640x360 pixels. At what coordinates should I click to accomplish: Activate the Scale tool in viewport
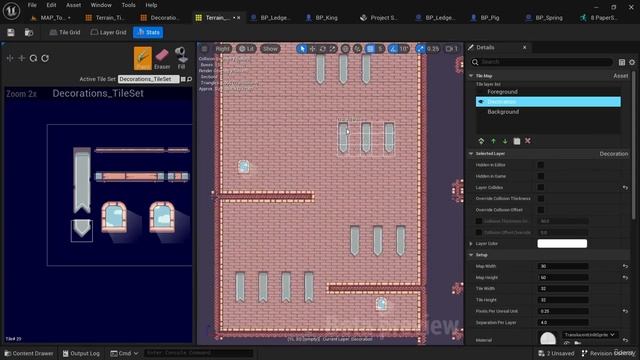333,49
